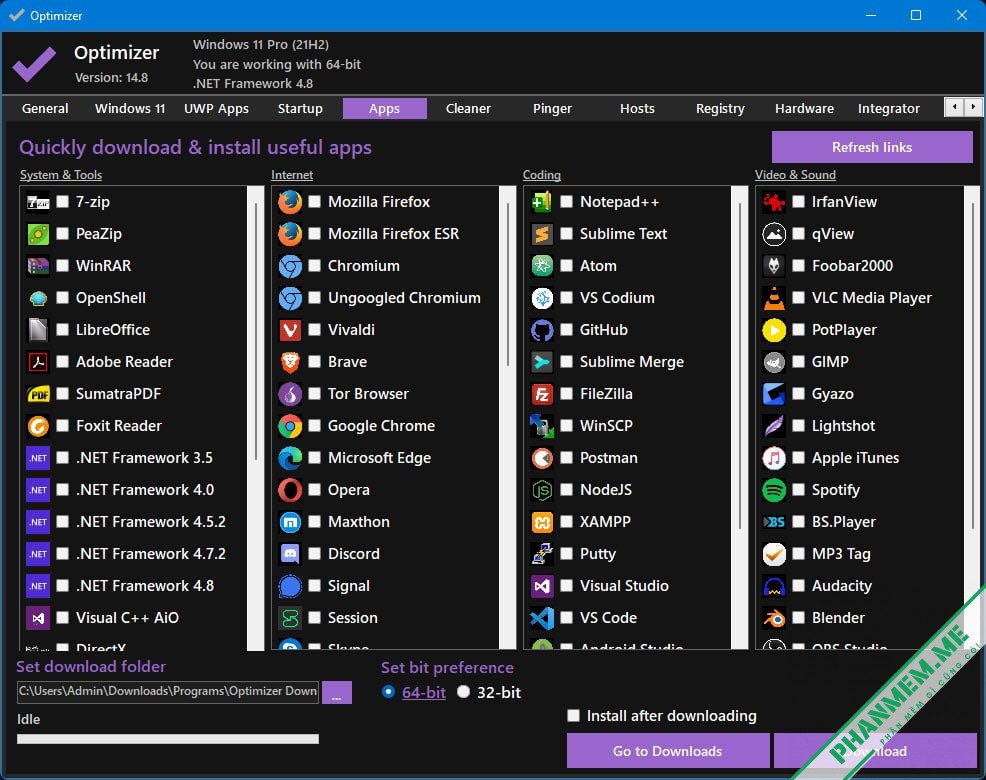Enable Install after downloading

point(573,716)
